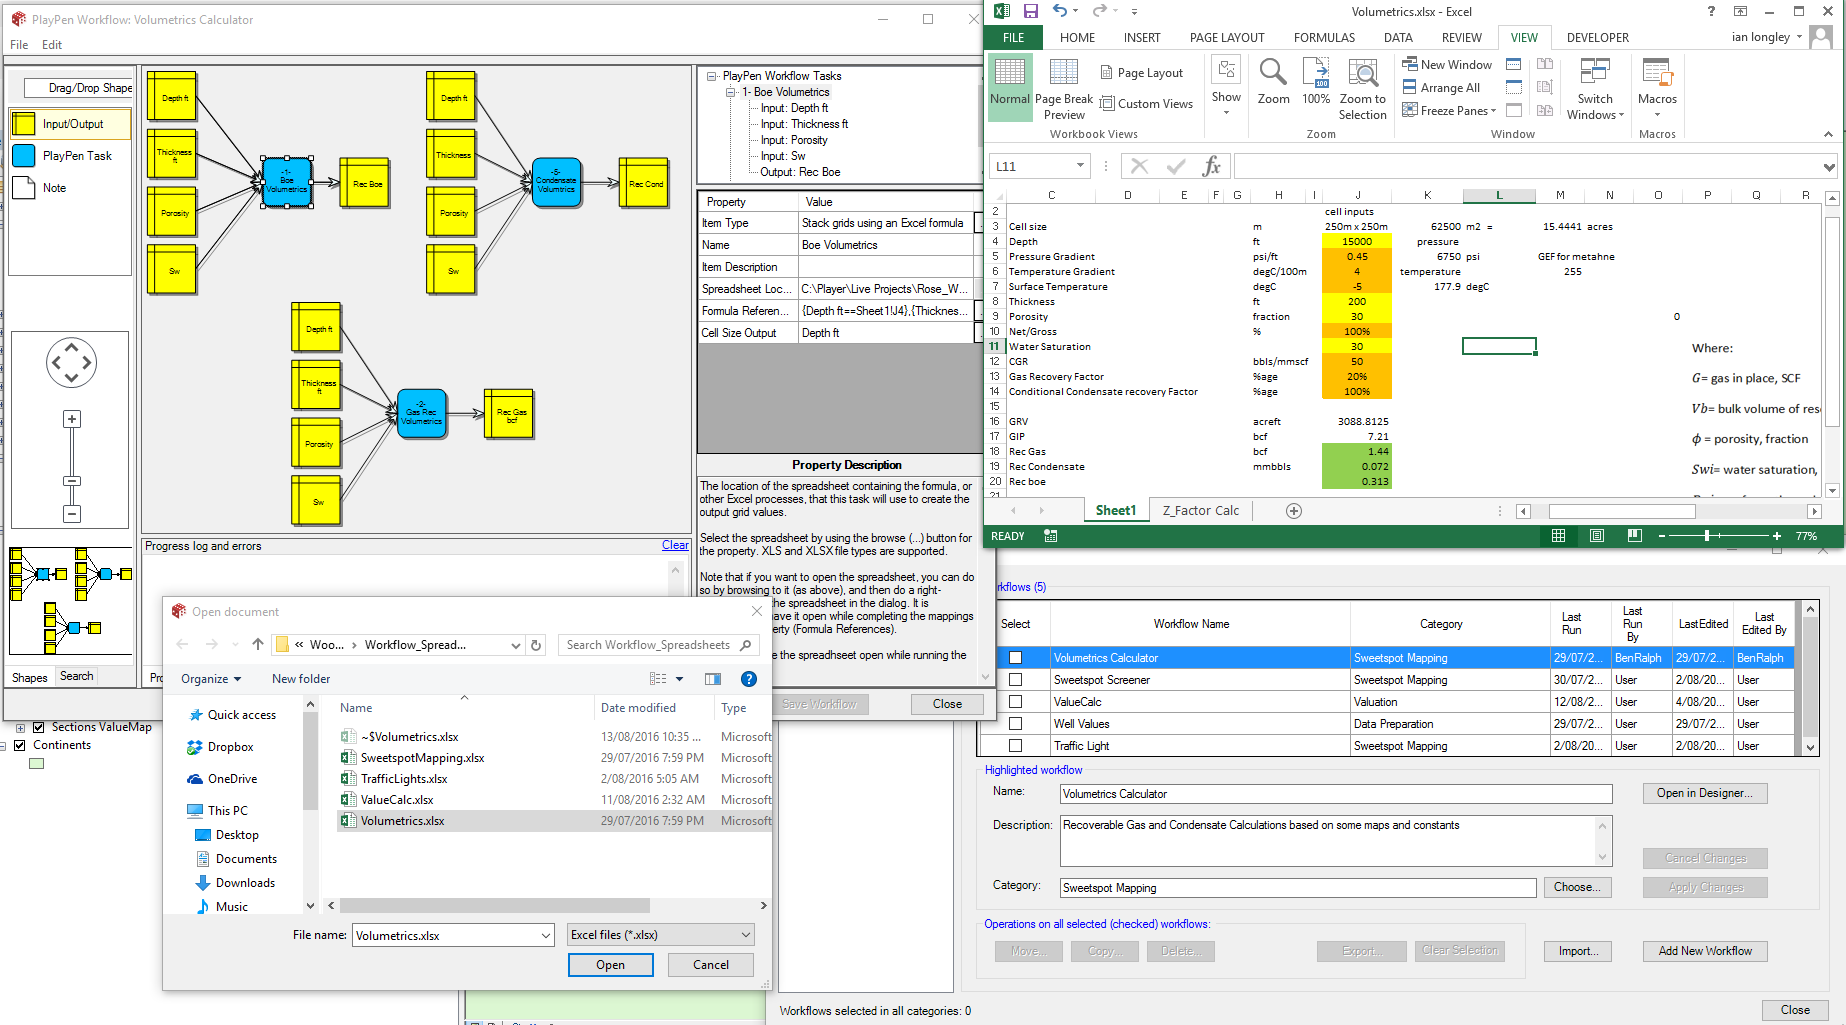The width and height of the screenshot is (1846, 1025).
Task: Open the Switch Windows dropdown
Action: (x=1595, y=89)
